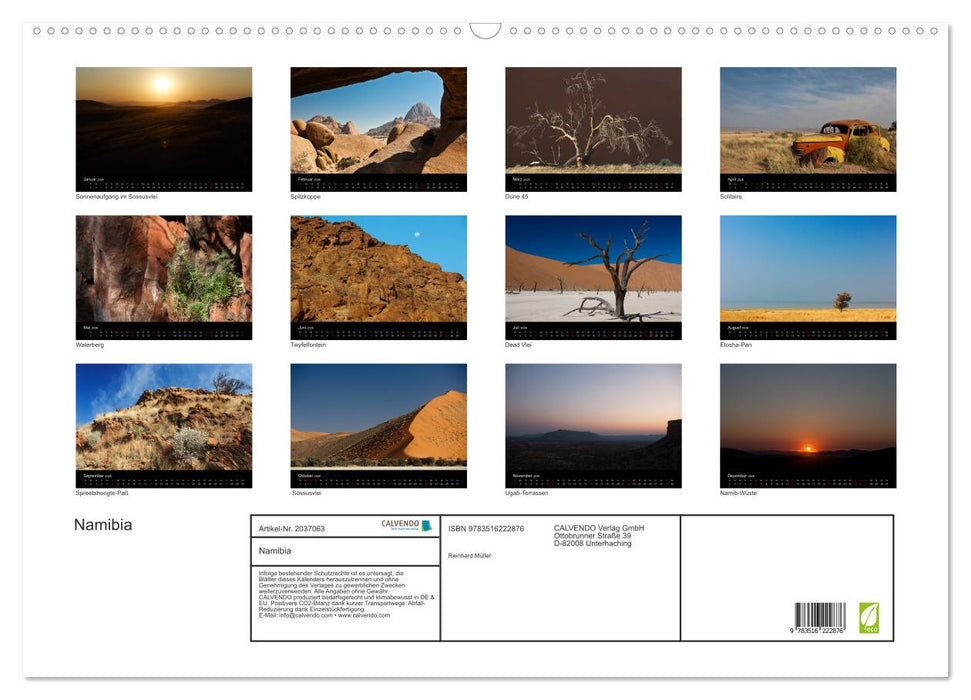The width and height of the screenshot is (971, 700).
Task: Click the Namibia title text
Action: tap(101, 523)
